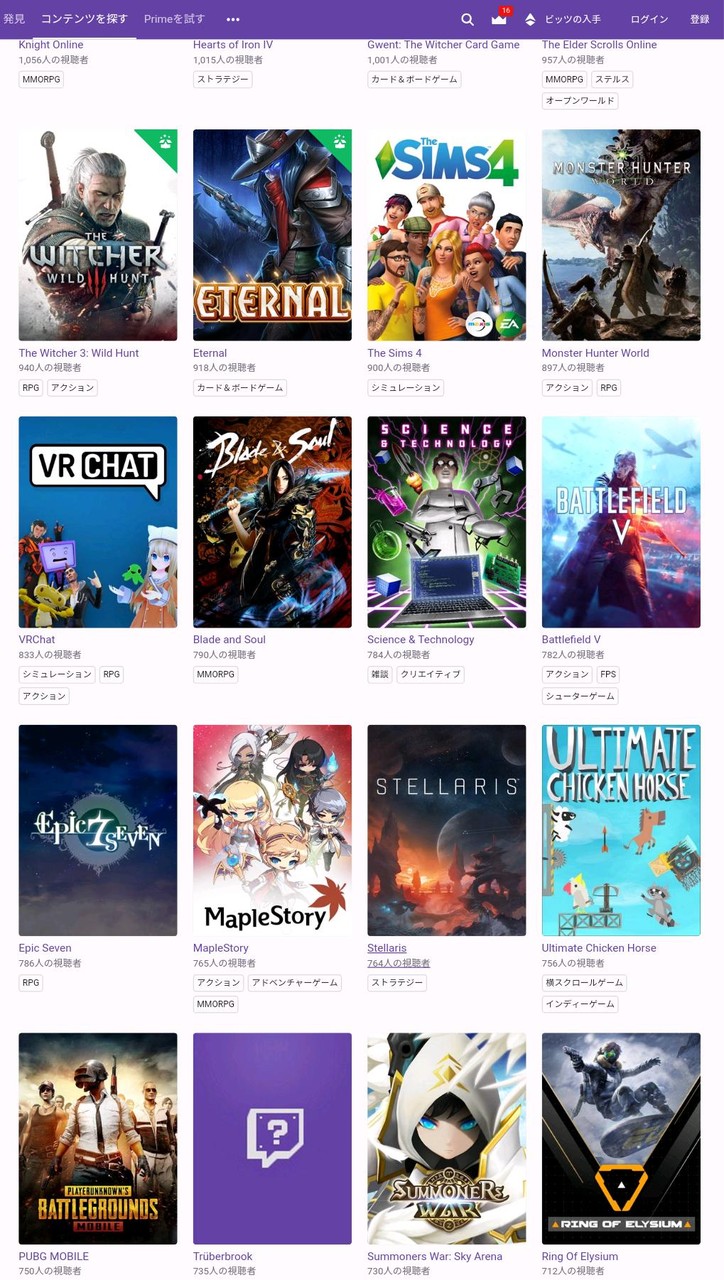Click the アドベンチャーゲーム tag under MapleStory
The height and width of the screenshot is (1280, 724).
click(295, 983)
